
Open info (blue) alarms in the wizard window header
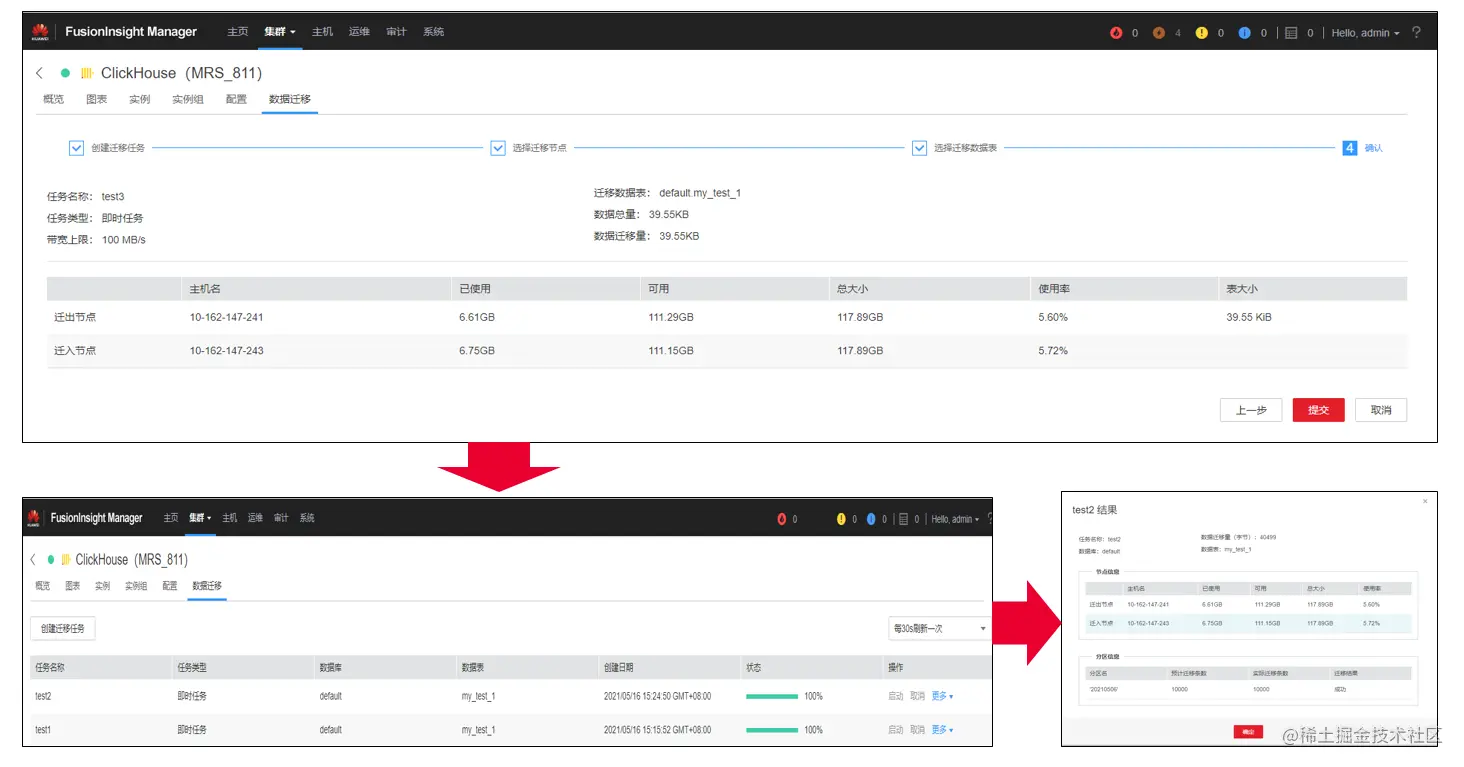(1245, 33)
